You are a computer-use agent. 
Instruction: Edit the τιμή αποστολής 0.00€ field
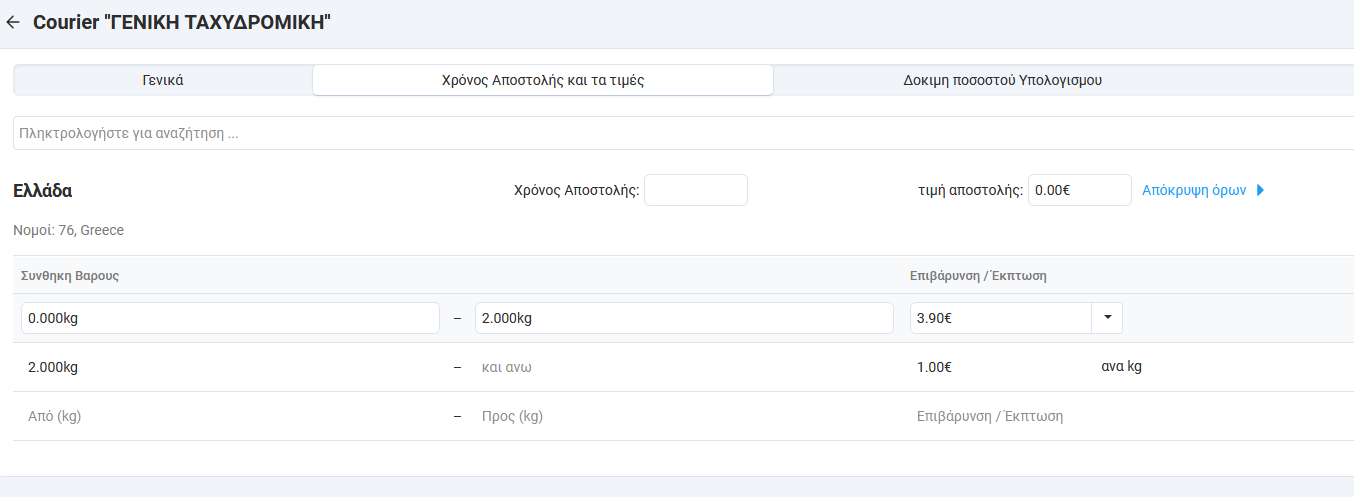(1080, 190)
